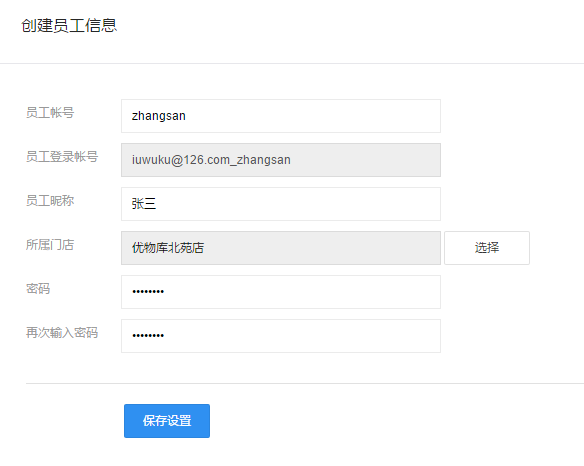Focus the 密码 password field
Image resolution: width=584 pixels, height=466 pixels.
(x=281, y=292)
